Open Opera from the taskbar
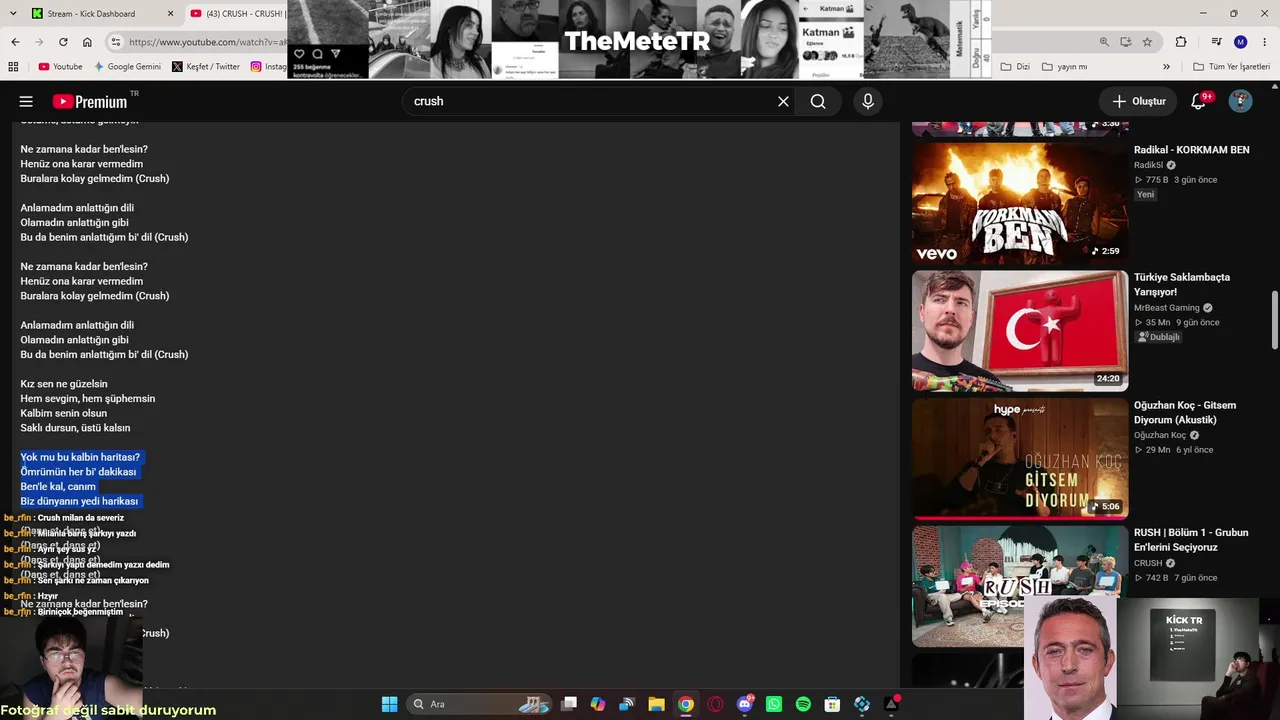Screen dimensions: 1280x720 715,704
